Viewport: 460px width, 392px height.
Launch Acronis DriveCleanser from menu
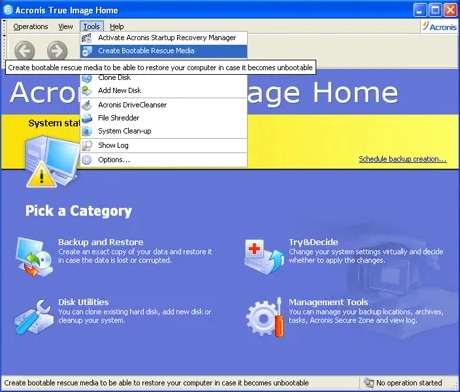[x=164, y=105]
